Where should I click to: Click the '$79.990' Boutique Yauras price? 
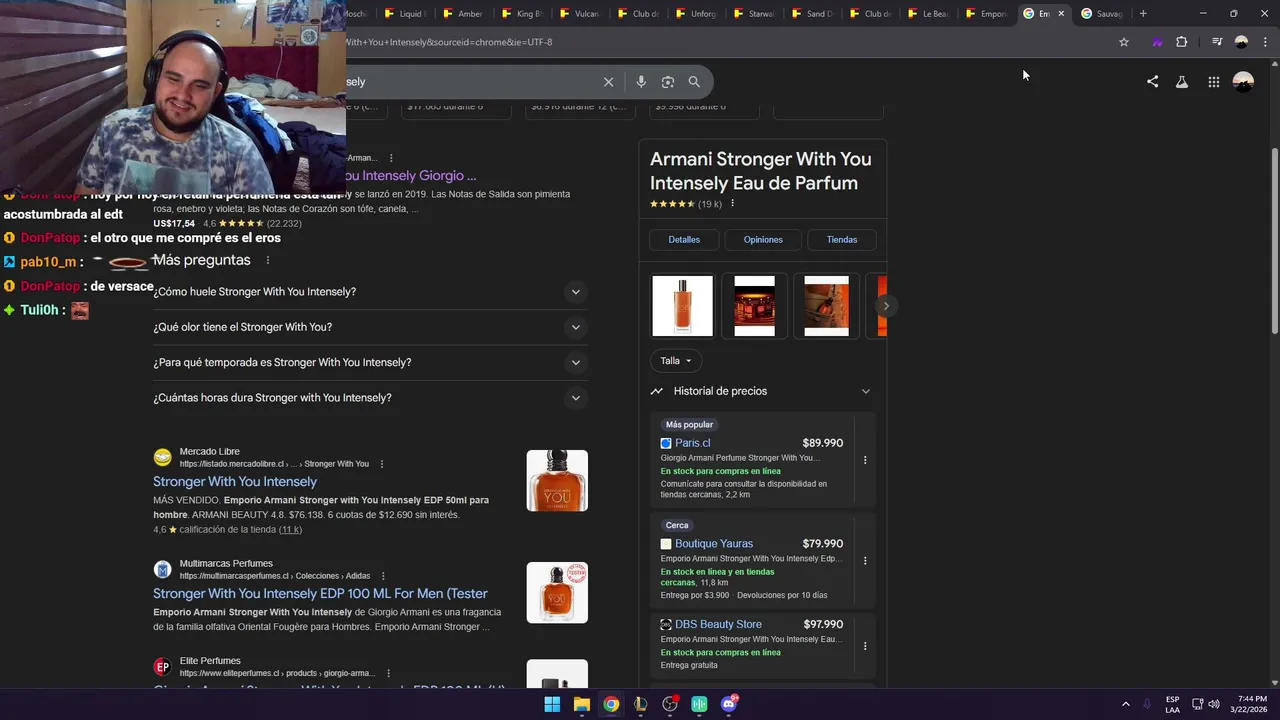[x=822, y=544]
